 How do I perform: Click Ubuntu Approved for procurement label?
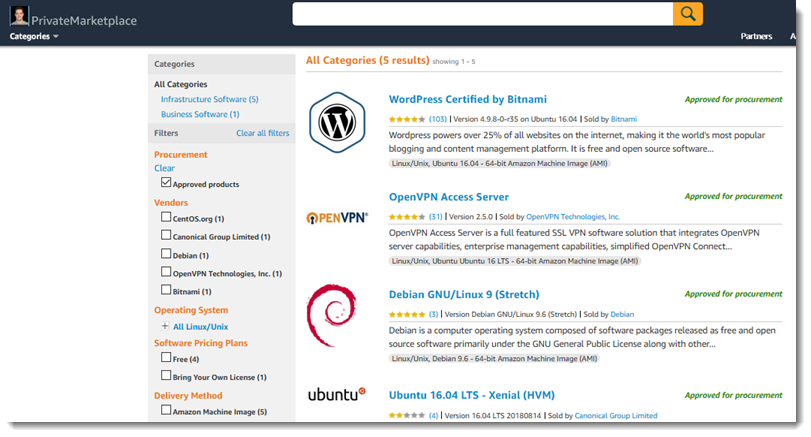(x=733, y=395)
